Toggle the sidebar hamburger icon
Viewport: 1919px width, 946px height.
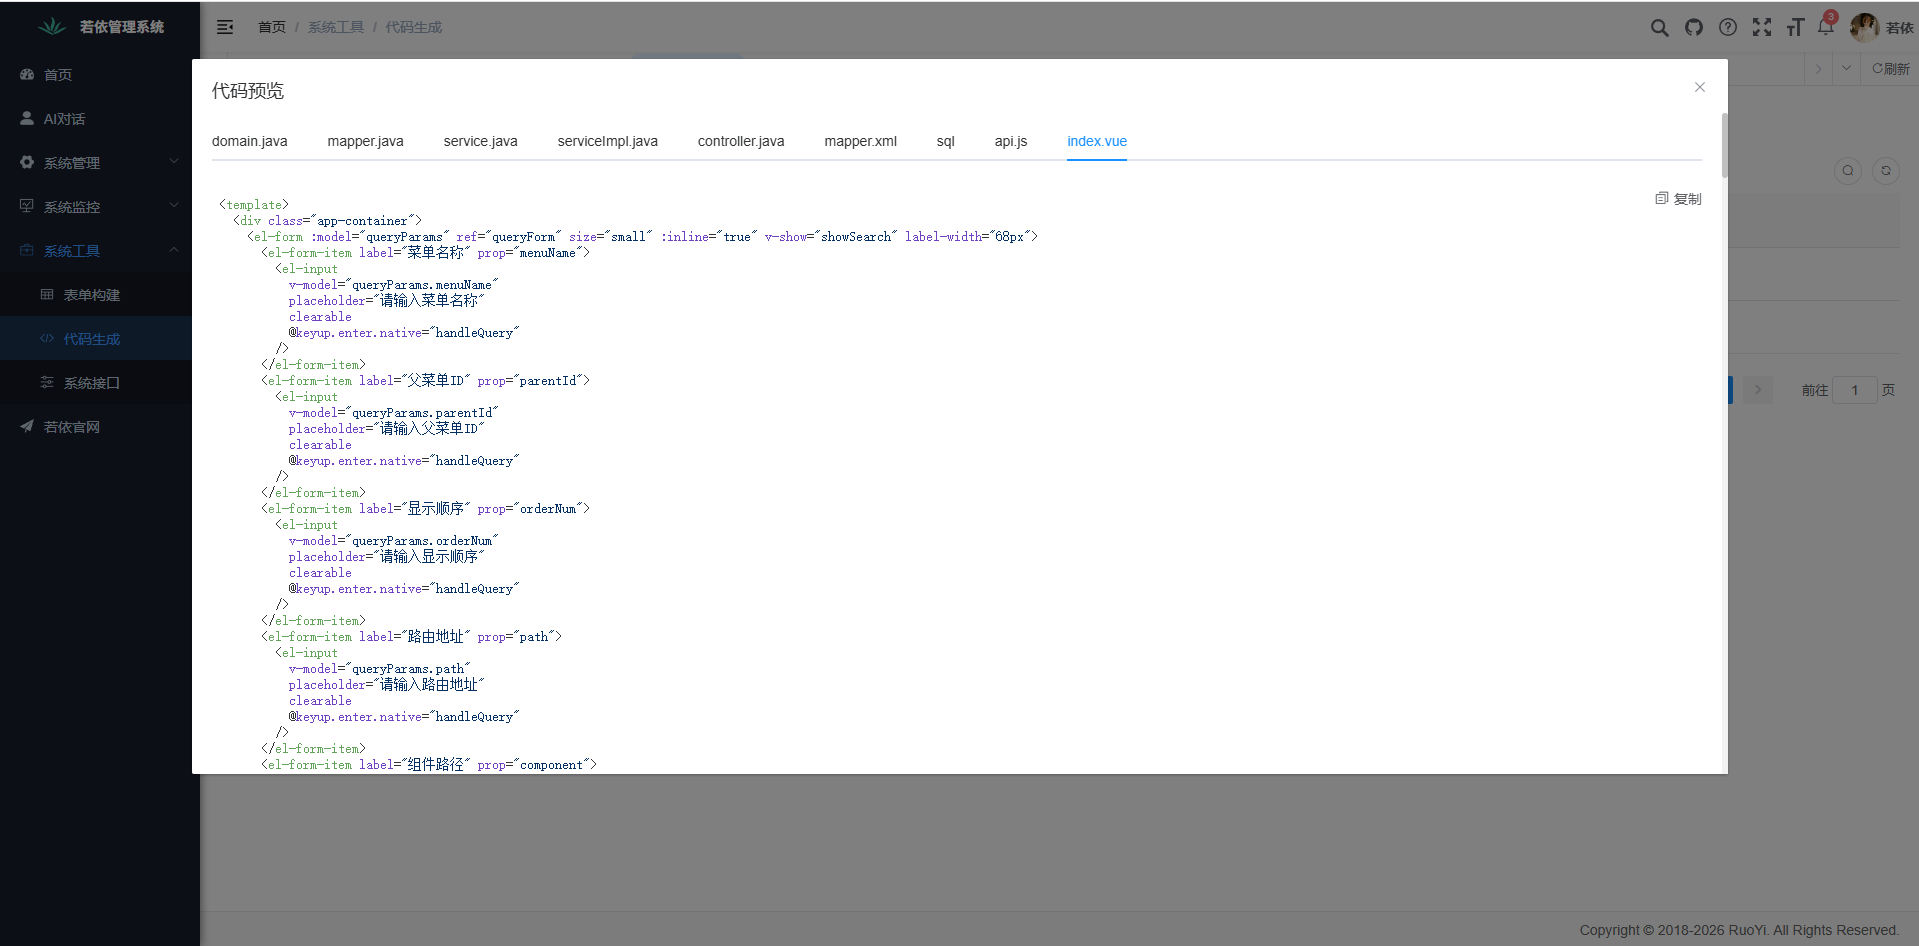[225, 27]
